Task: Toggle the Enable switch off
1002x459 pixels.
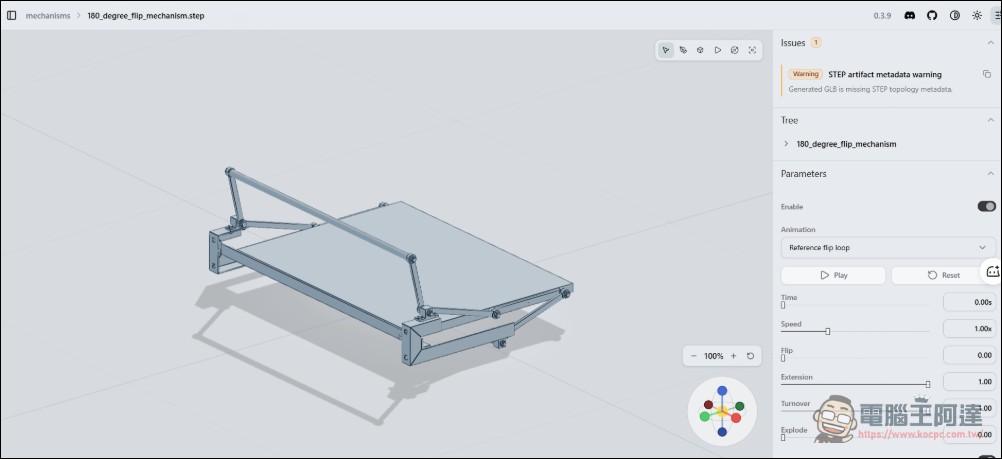Action: pyautogui.click(x=987, y=206)
